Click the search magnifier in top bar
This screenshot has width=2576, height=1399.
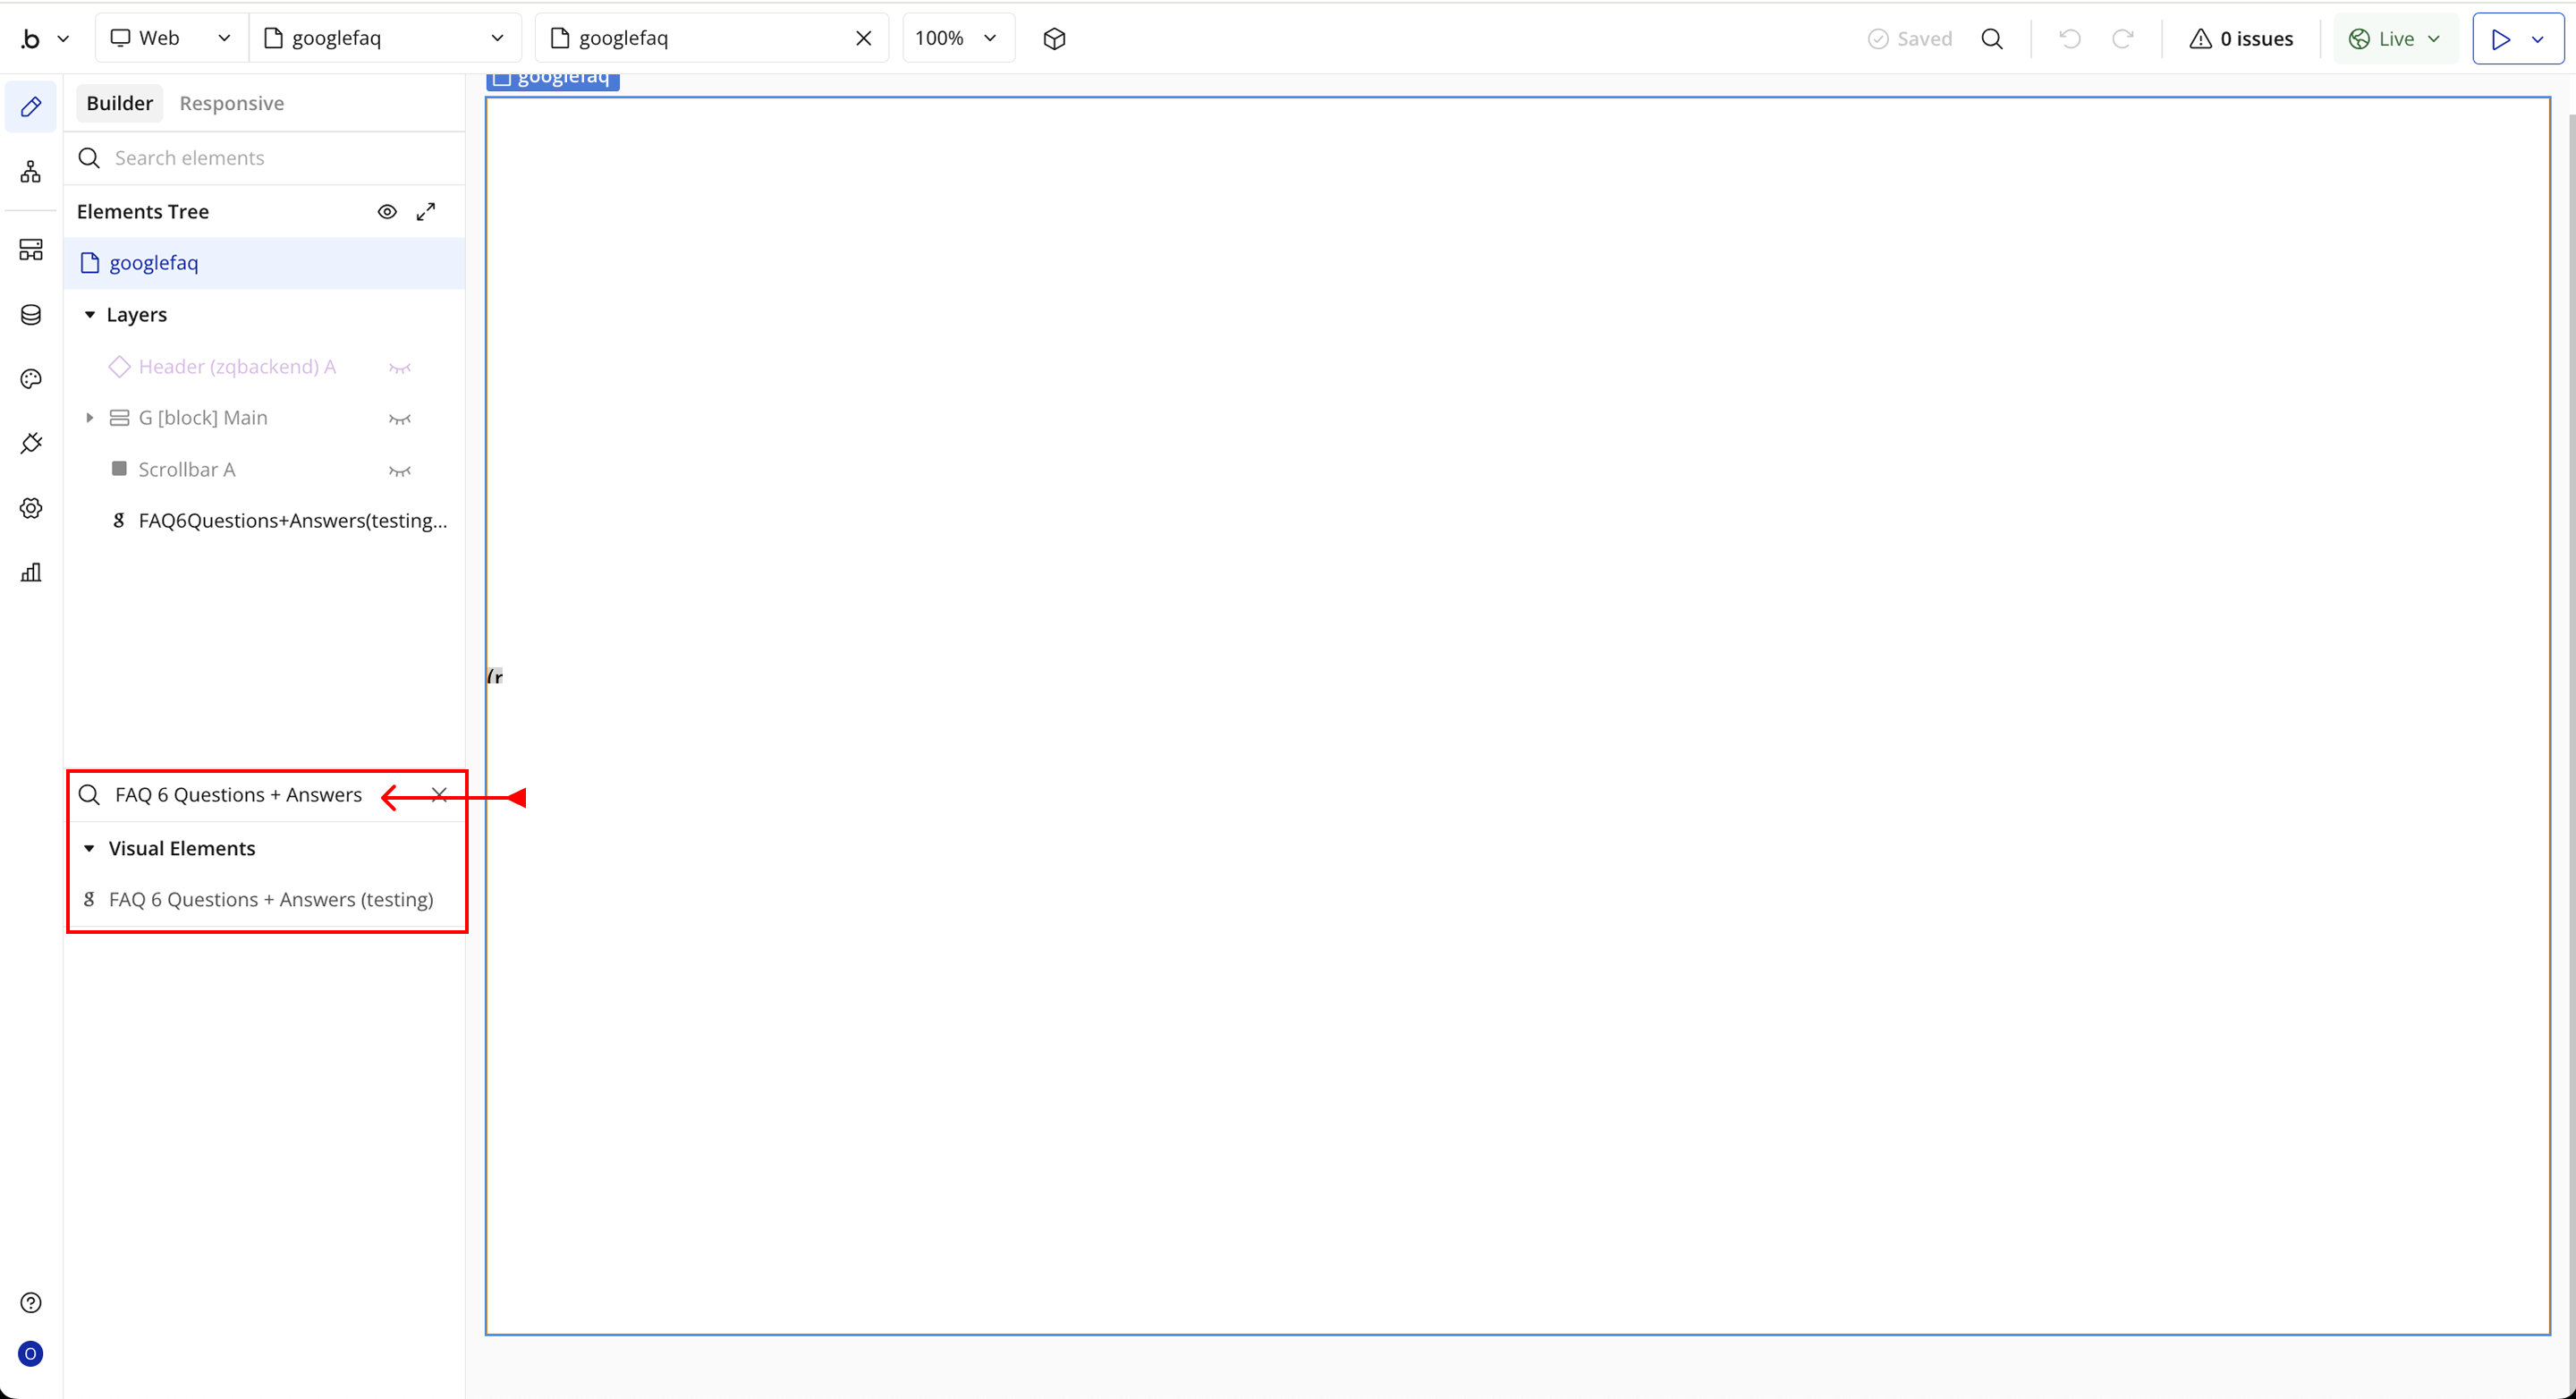[1992, 38]
